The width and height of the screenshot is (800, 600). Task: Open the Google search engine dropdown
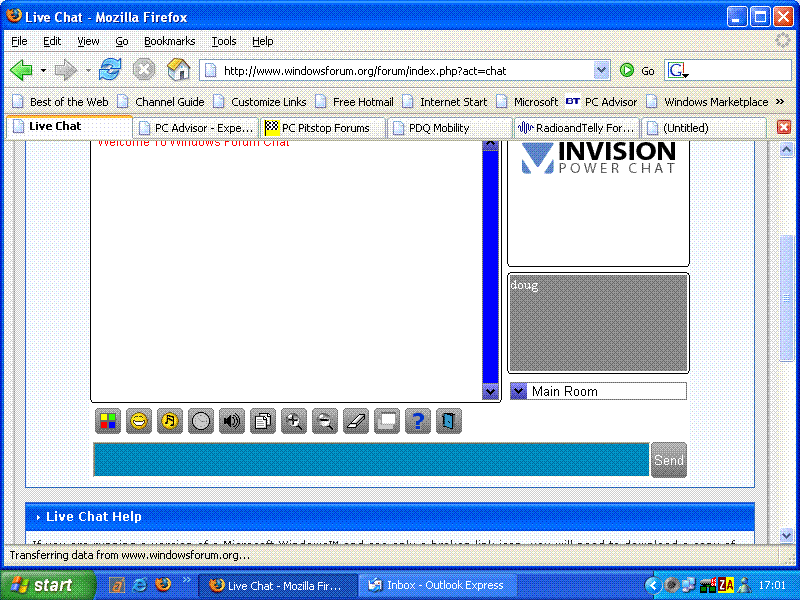point(678,70)
